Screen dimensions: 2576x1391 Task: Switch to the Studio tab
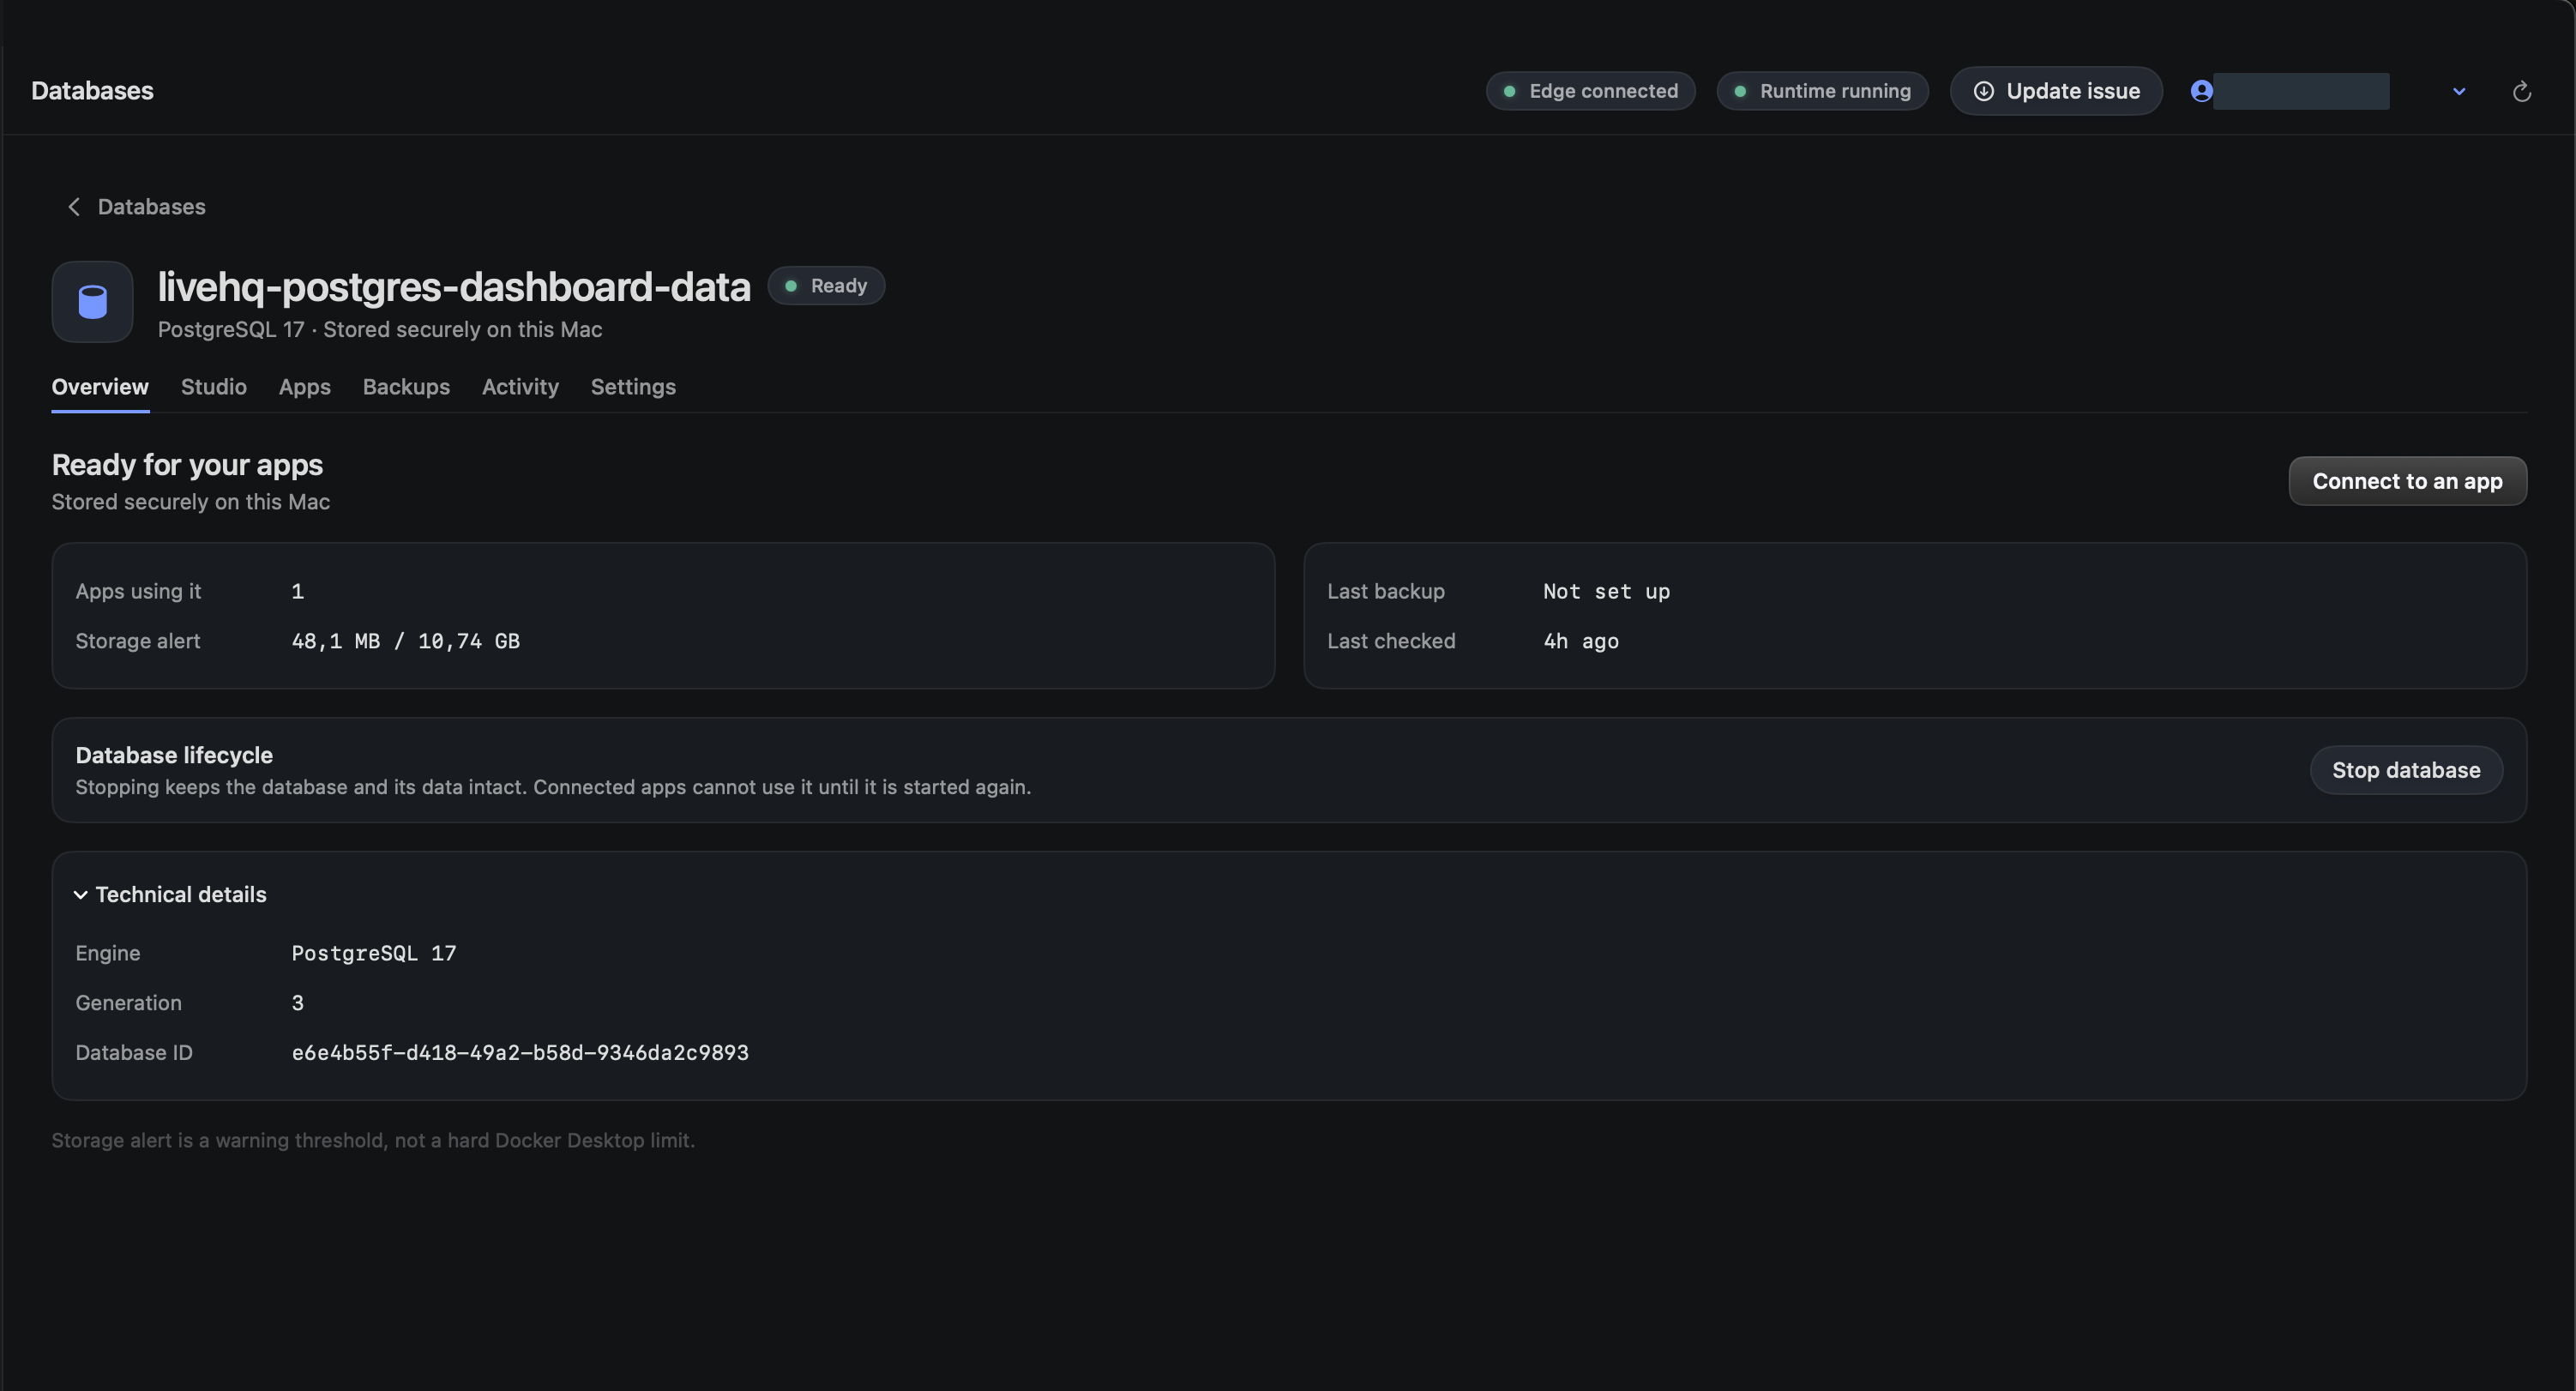coord(214,387)
